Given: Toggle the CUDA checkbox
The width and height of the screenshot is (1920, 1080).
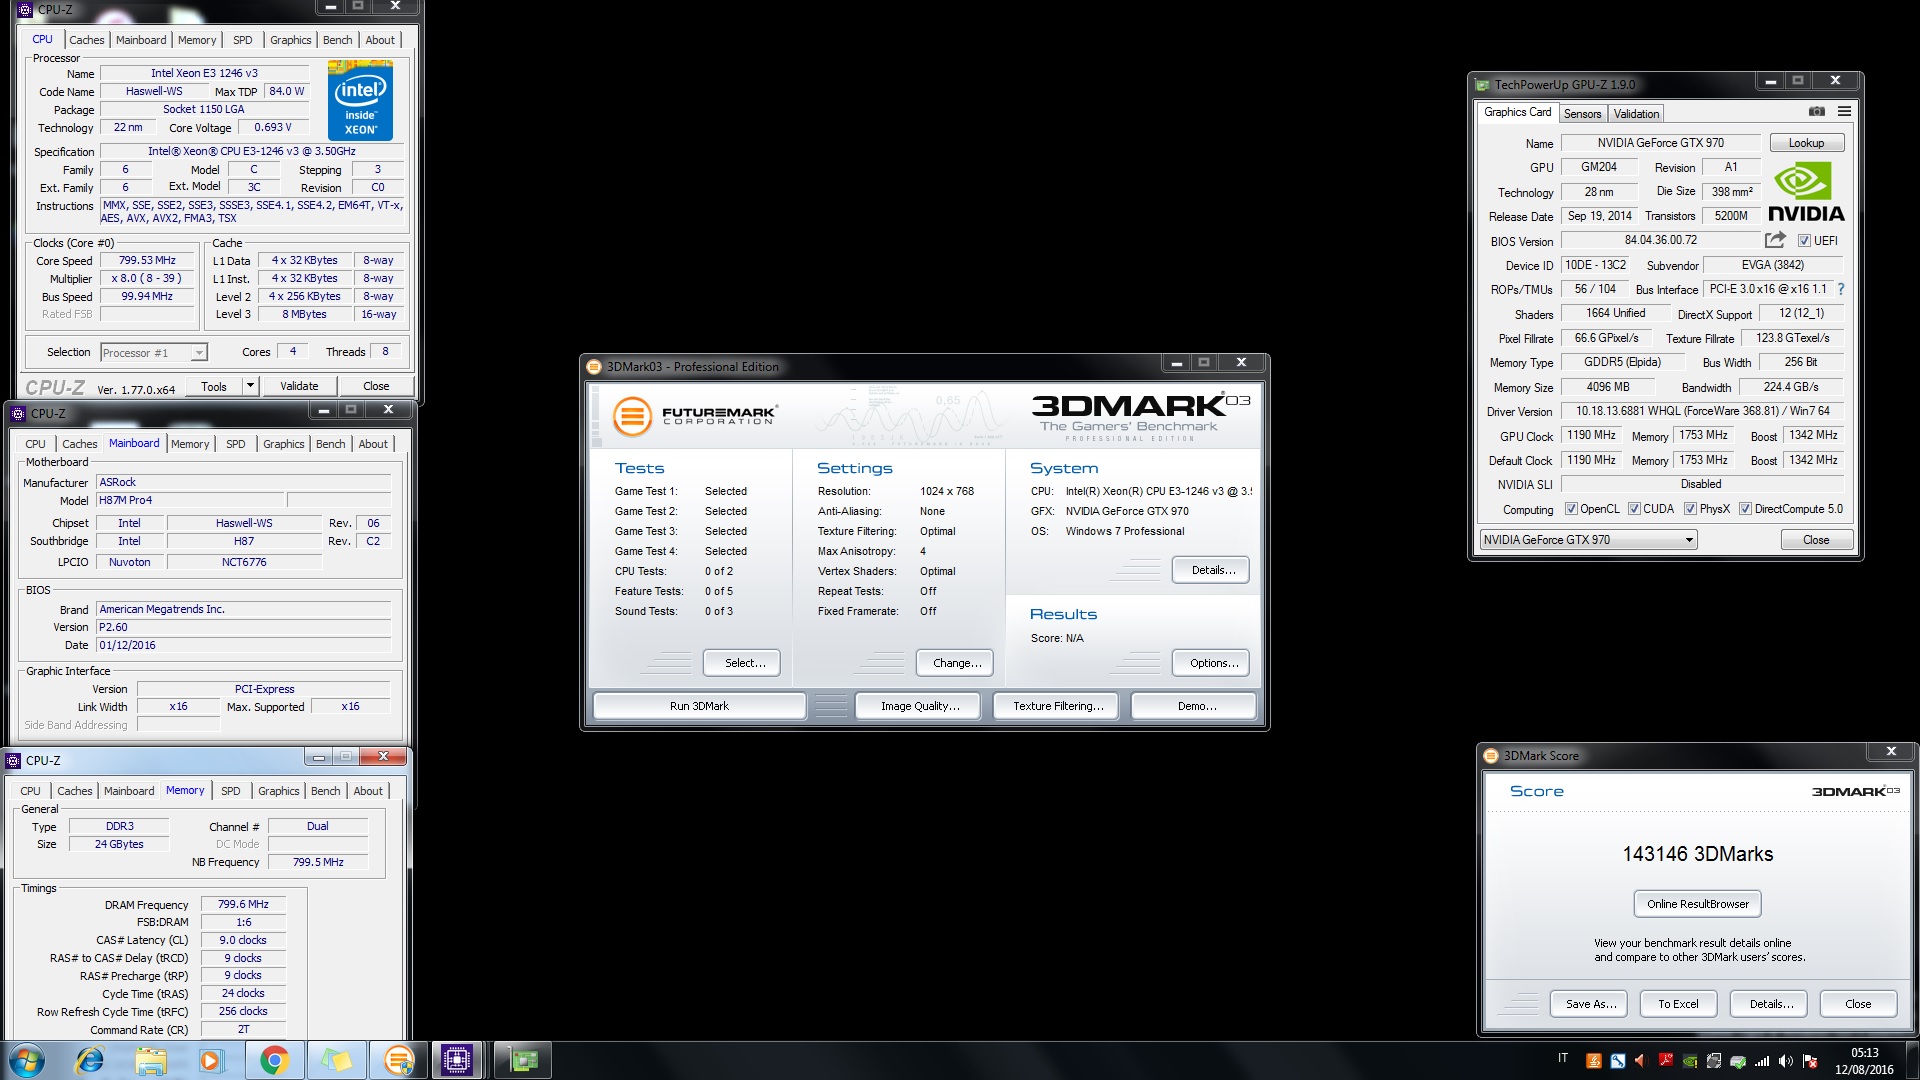Looking at the screenshot, I should [1634, 509].
